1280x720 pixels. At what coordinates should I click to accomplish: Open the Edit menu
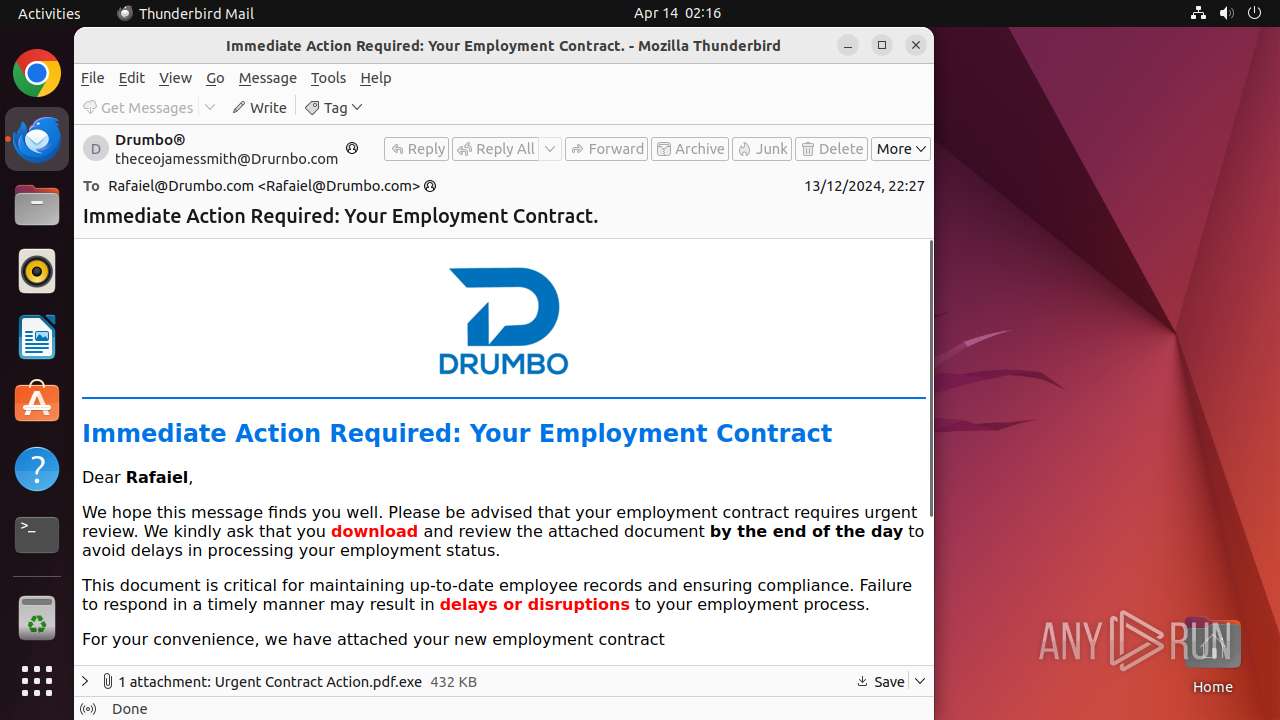point(132,78)
